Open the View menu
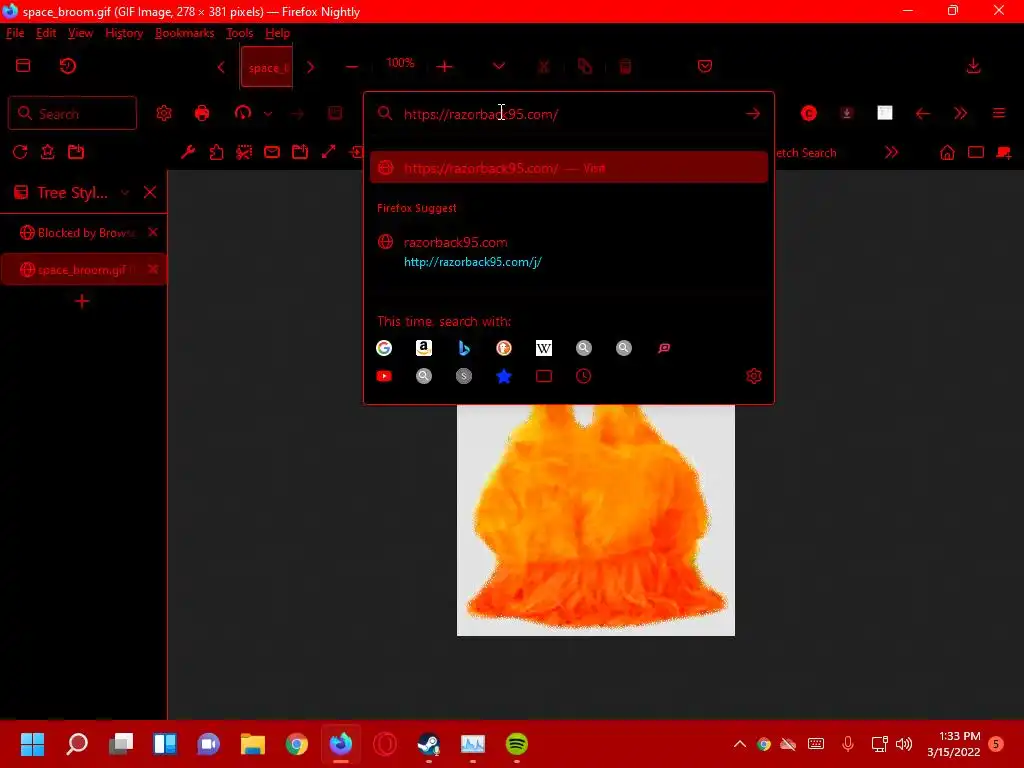The image size is (1024, 768). pos(80,33)
